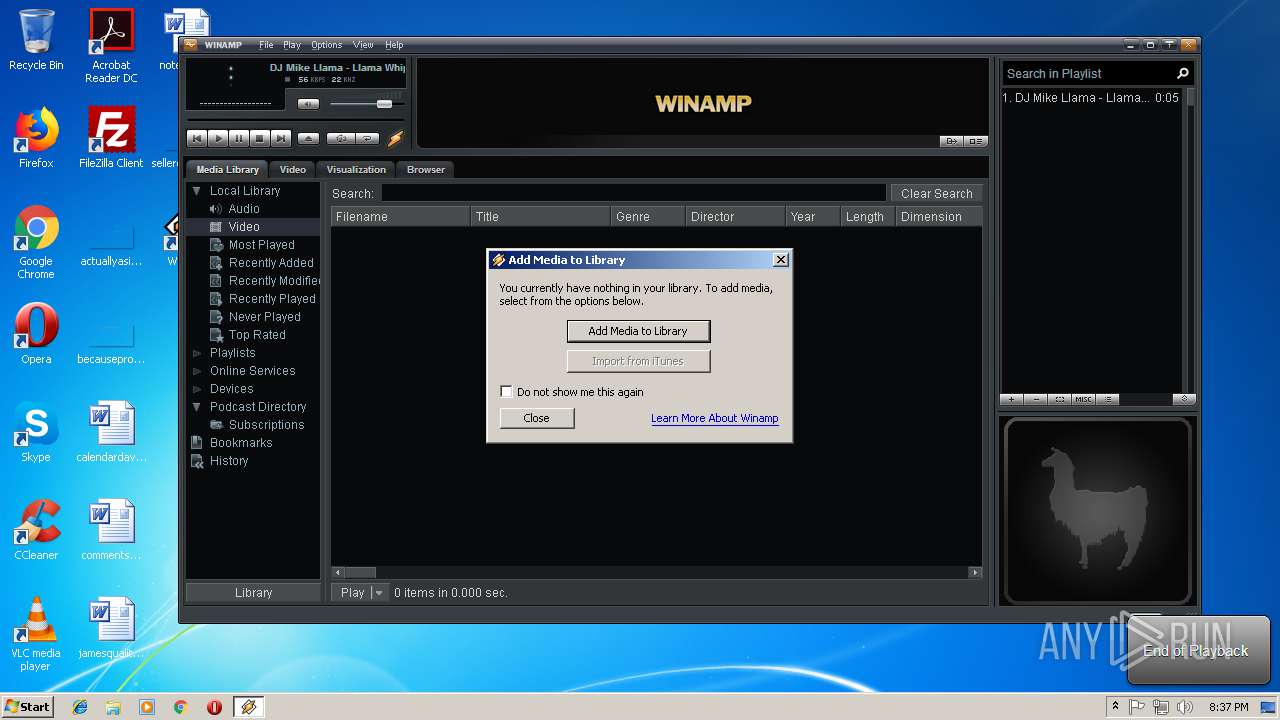1280x720 pixels.
Task: Open the playlist MISC options
Action: click(x=1084, y=399)
